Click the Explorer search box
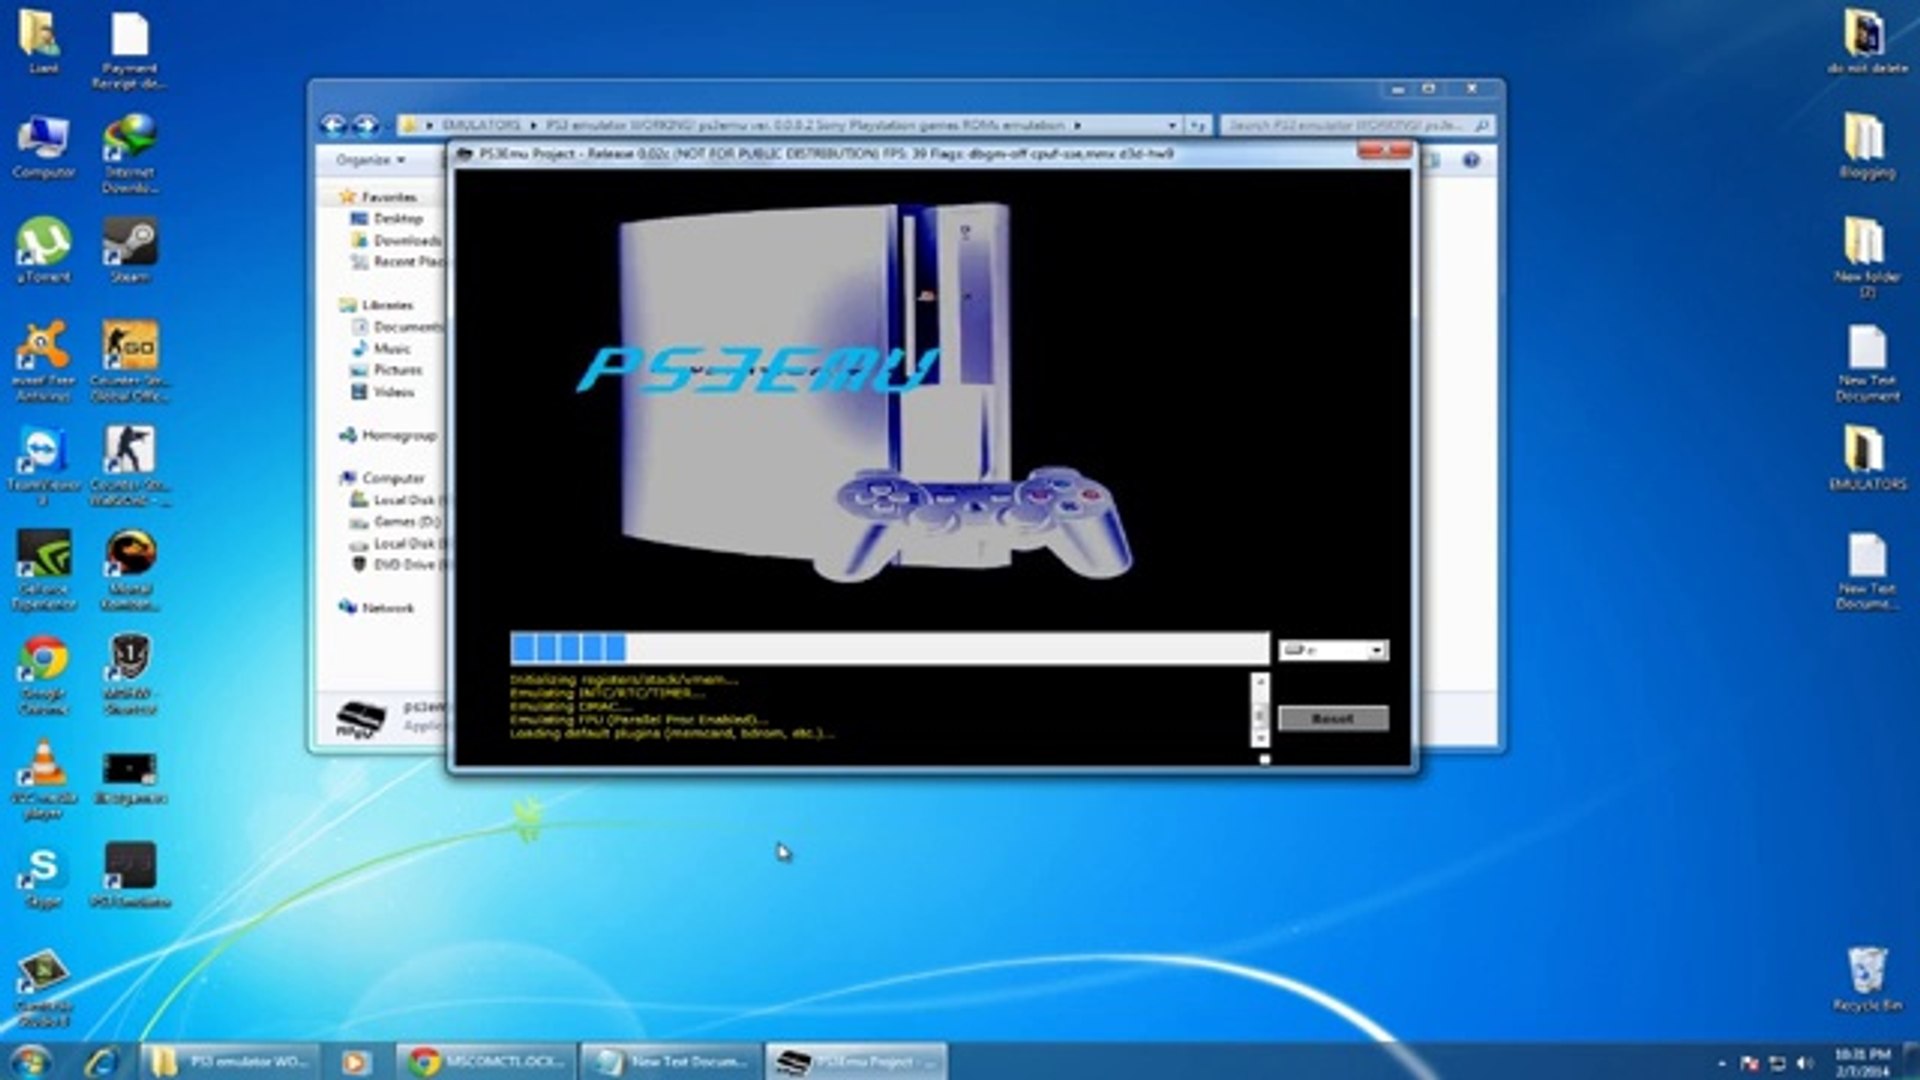Screen dimensions: 1920x1080 pos(1345,125)
